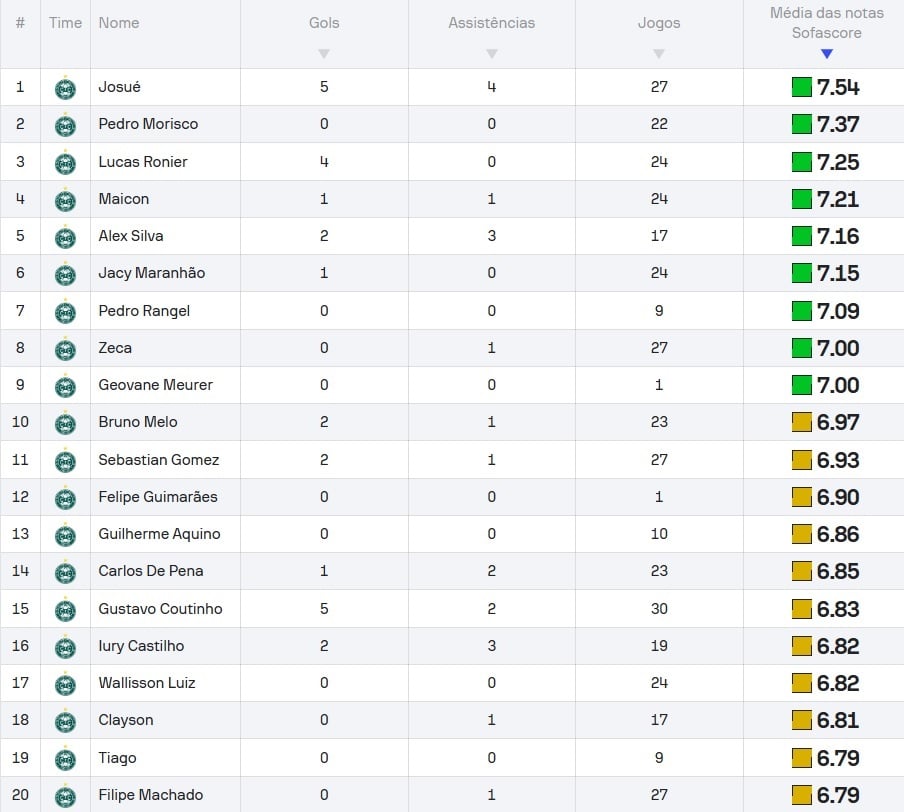Open the Gustavo Coutinho player link
Screen dimensions: 904x812
160,609
